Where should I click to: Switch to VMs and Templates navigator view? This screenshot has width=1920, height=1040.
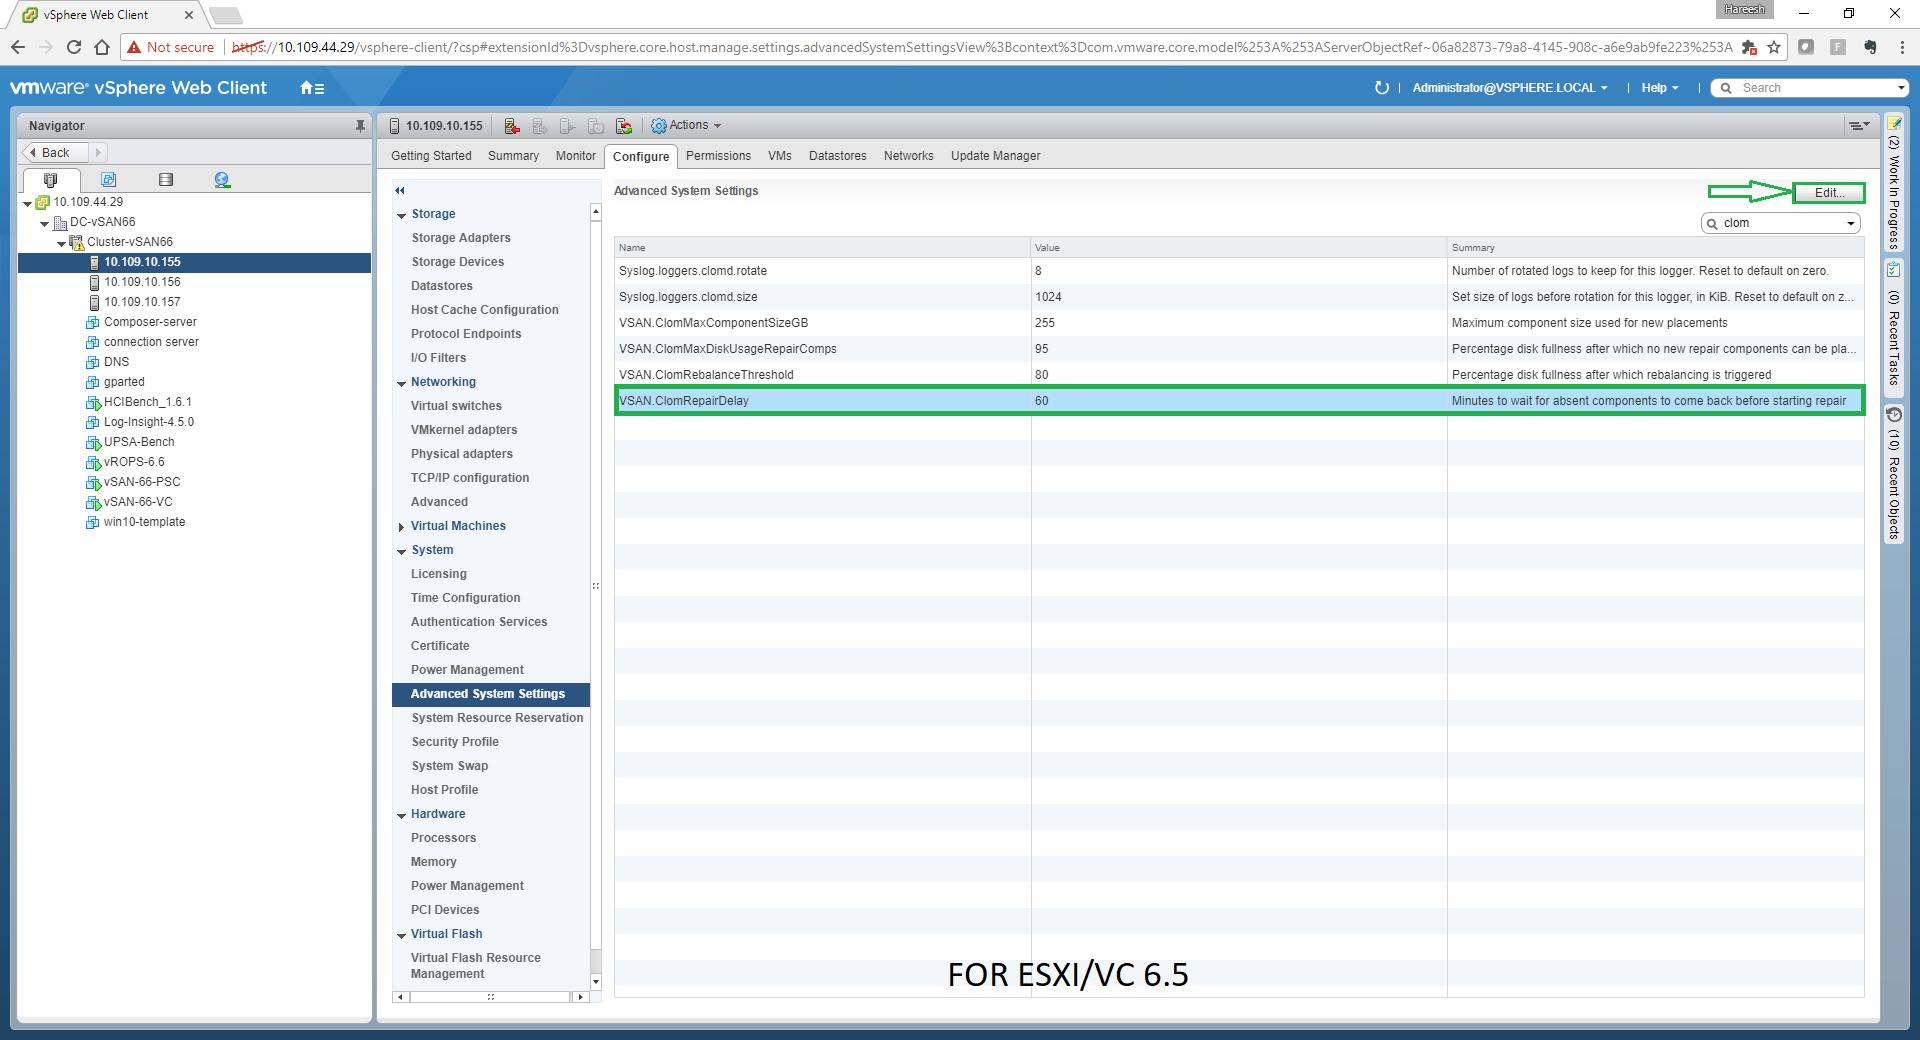coord(108,180)
